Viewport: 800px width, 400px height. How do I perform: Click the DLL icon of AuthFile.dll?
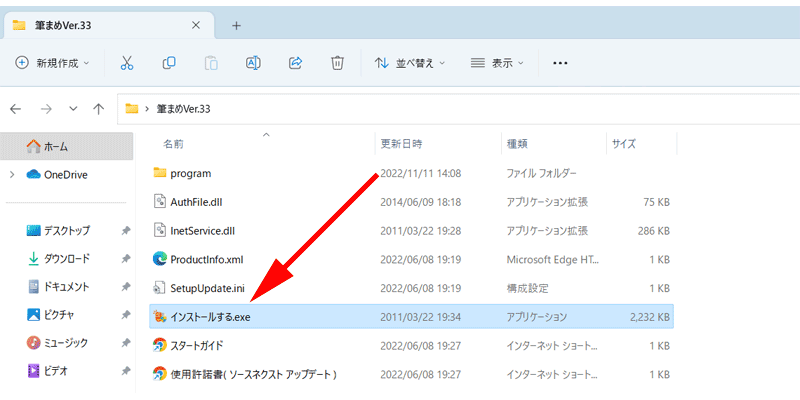[x=160, y=202]
